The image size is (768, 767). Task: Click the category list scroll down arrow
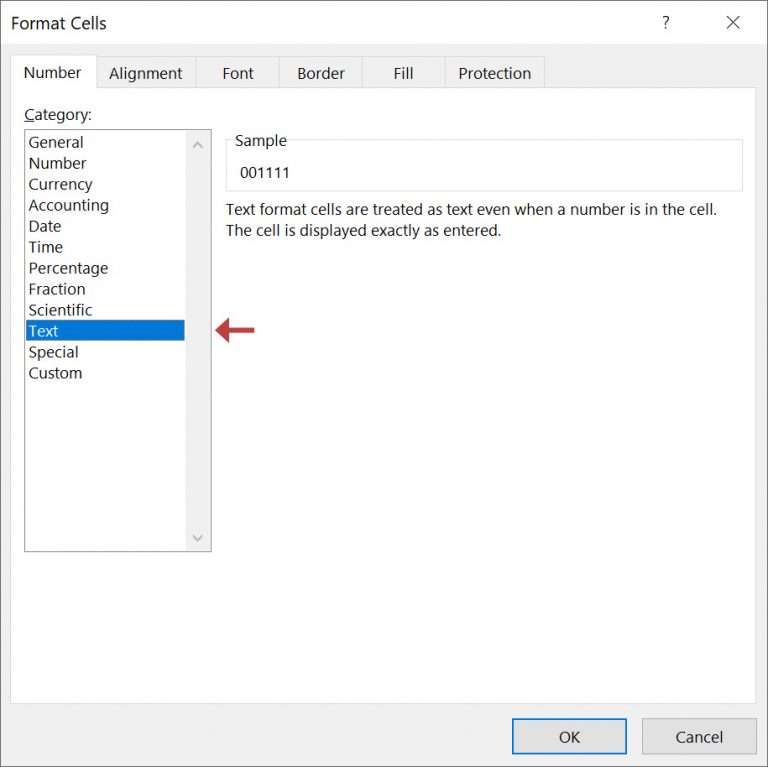pyautogui.click(x=197, y=538)
